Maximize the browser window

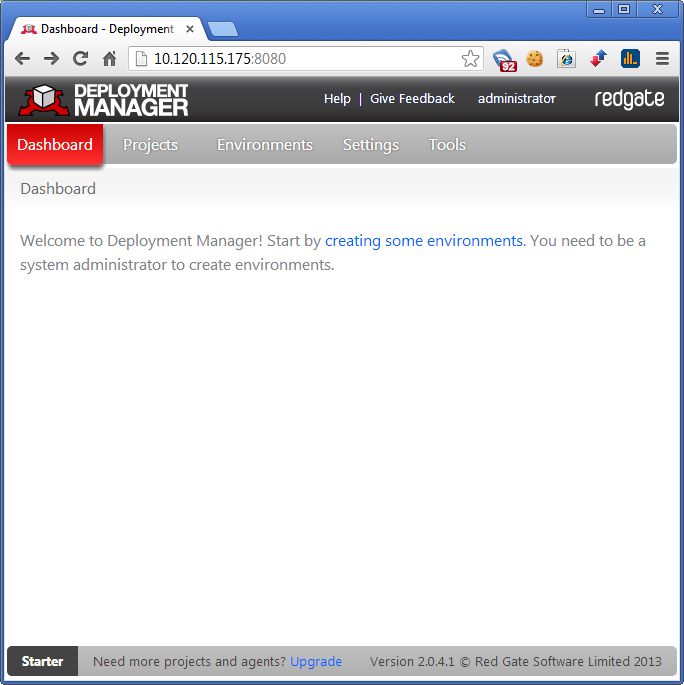(x=624, y=9)
